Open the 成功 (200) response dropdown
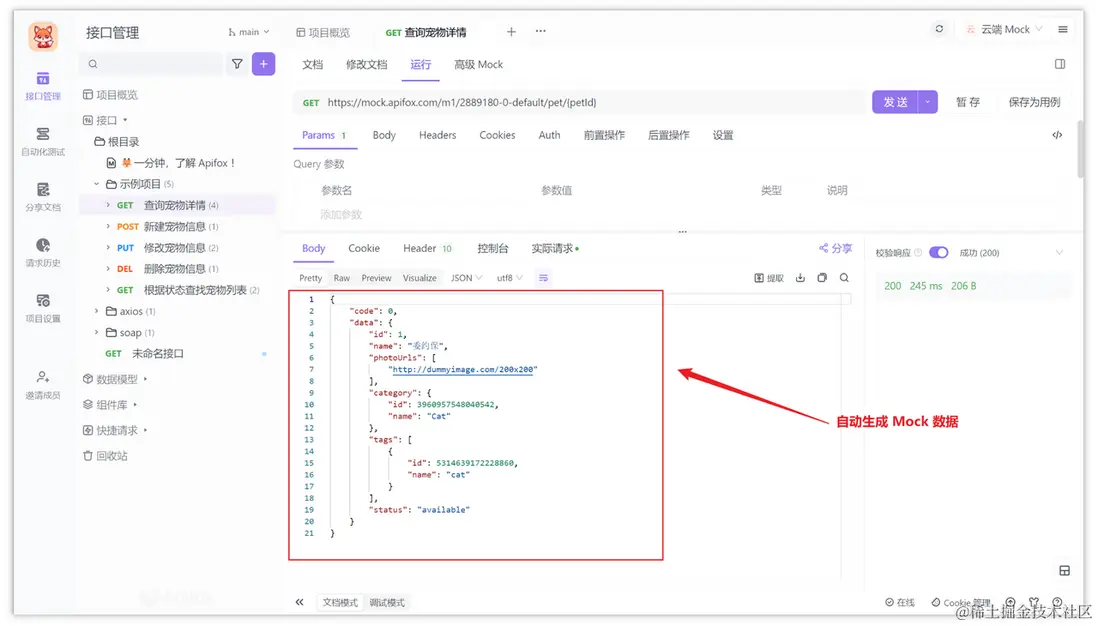Viewport: 1098px width, 626px height. point(1010,253)
